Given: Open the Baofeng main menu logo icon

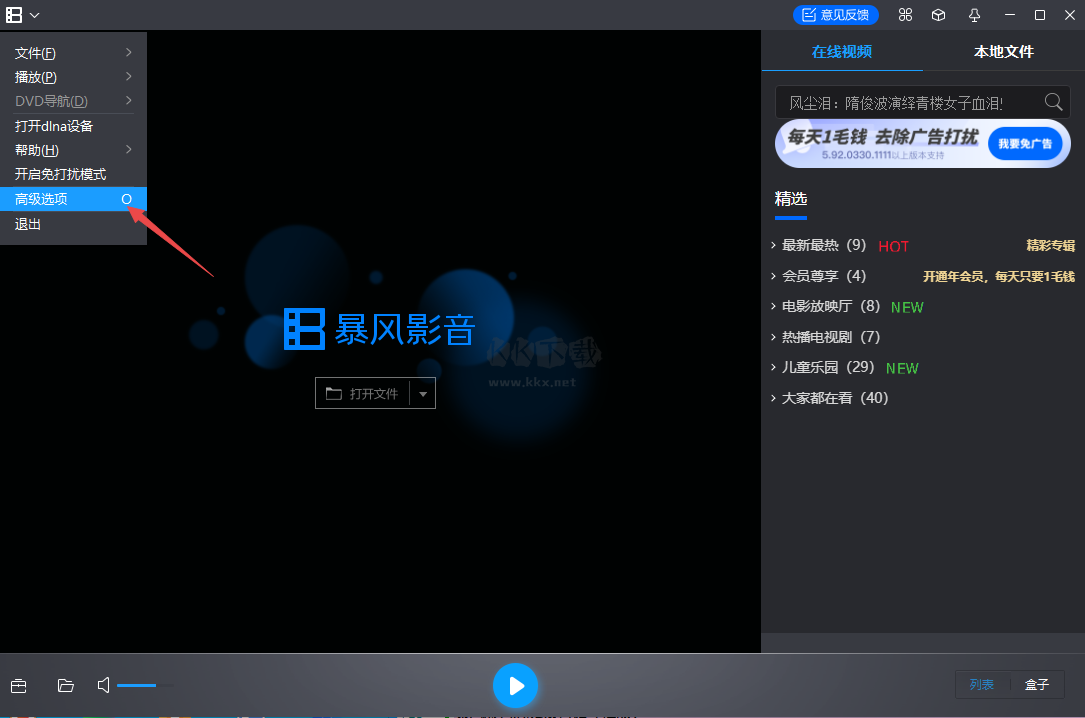Looking at the screenshot, I should 14,15.
